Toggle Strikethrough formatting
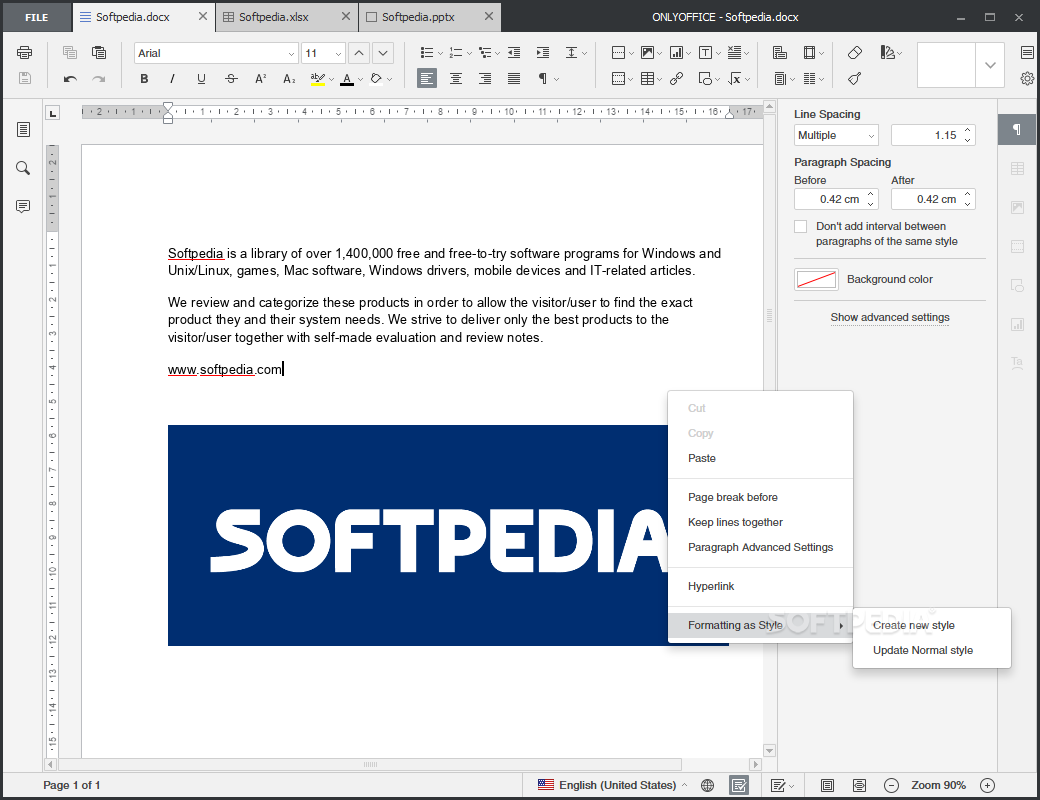The width and height of the screenshot is (1040, 800). click(x=231, y=79)
